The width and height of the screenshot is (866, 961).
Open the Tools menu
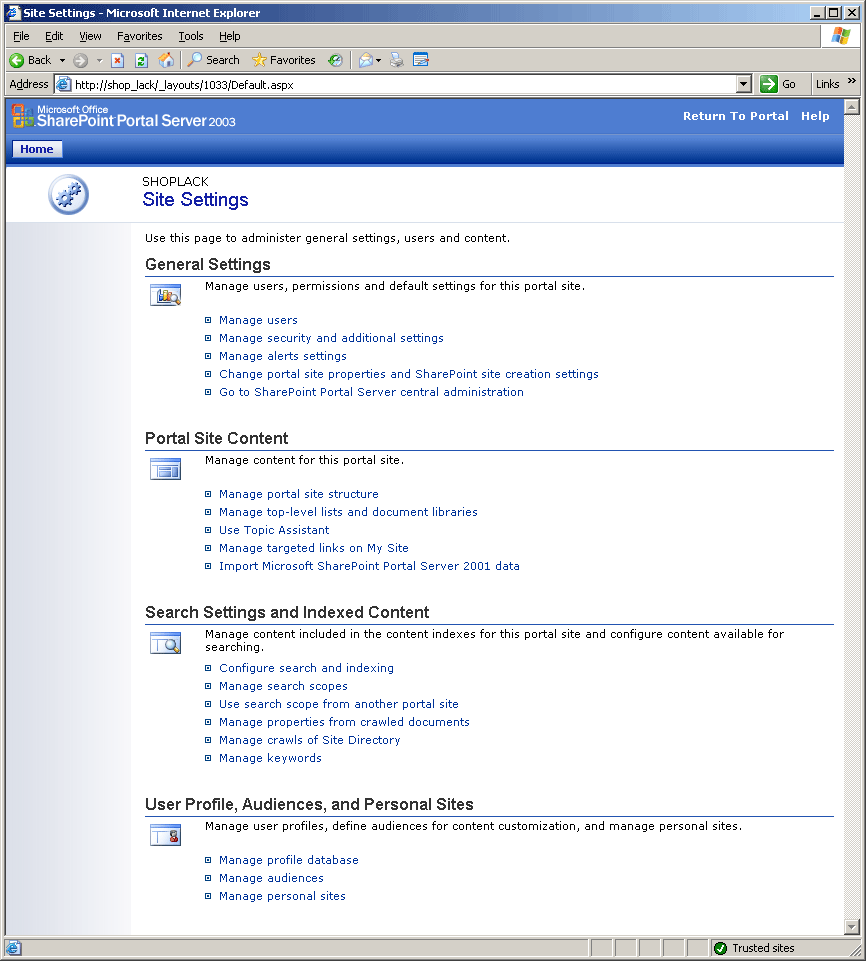tap(191, 36)
